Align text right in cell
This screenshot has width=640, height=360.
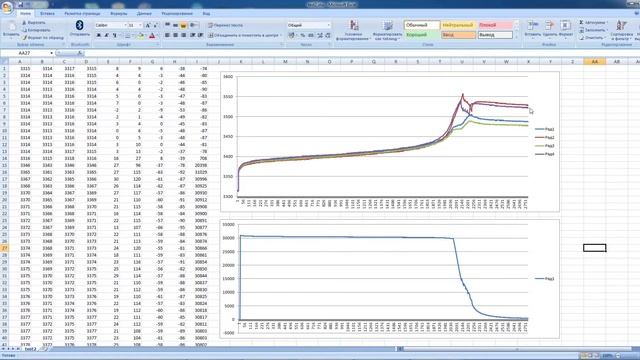184,36
